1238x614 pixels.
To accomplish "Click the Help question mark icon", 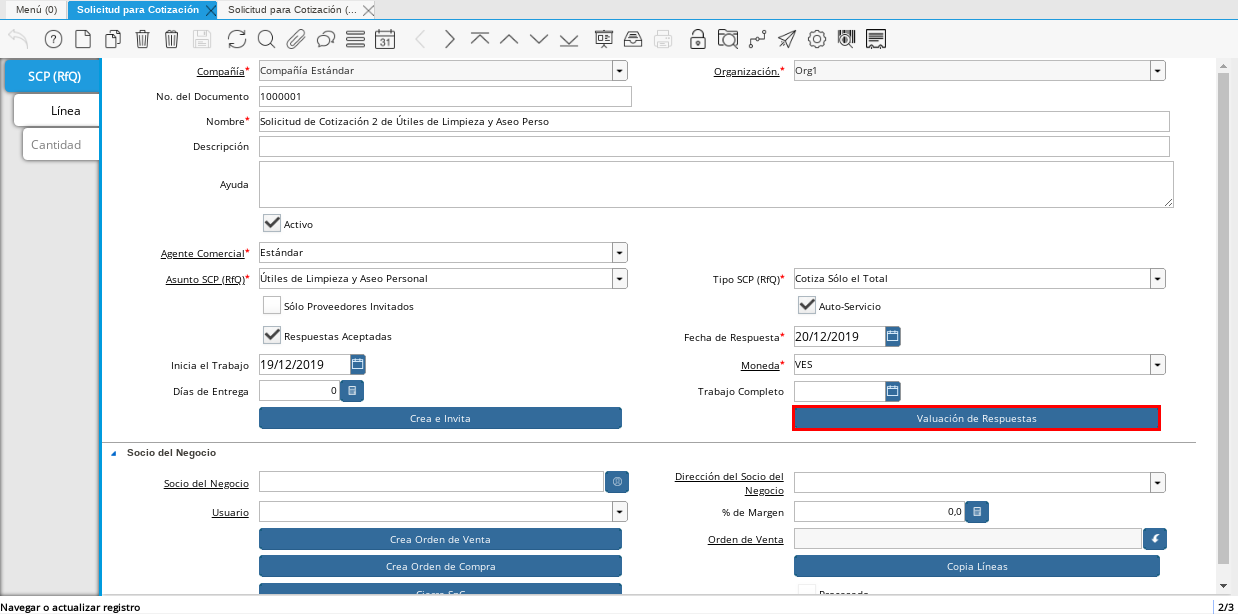I will (53, 39).
